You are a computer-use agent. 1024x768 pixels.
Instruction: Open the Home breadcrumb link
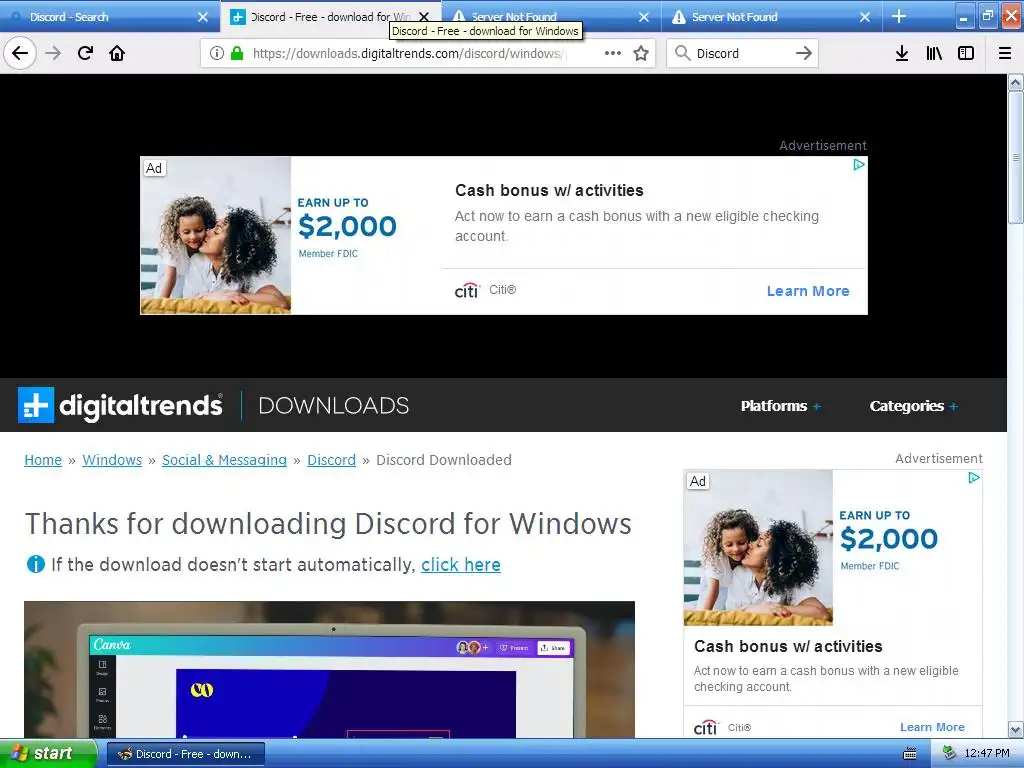[43, 460]
